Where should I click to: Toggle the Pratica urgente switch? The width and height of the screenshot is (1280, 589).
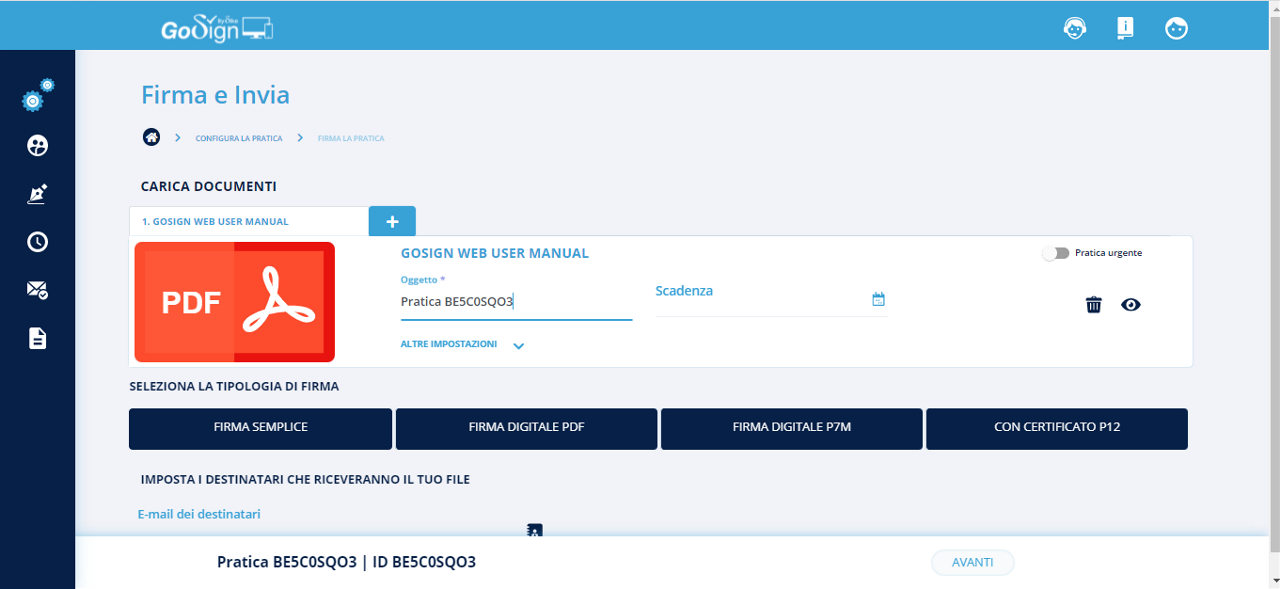[1055, 253]
